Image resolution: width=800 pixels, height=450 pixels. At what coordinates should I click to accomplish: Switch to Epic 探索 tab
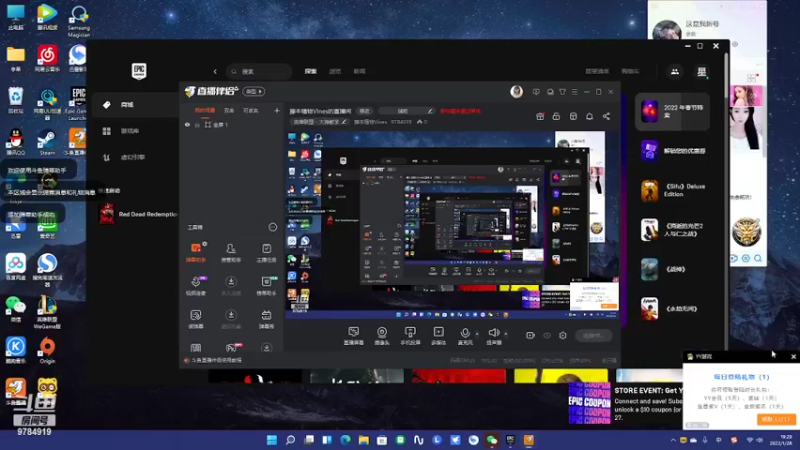[311, 71]
